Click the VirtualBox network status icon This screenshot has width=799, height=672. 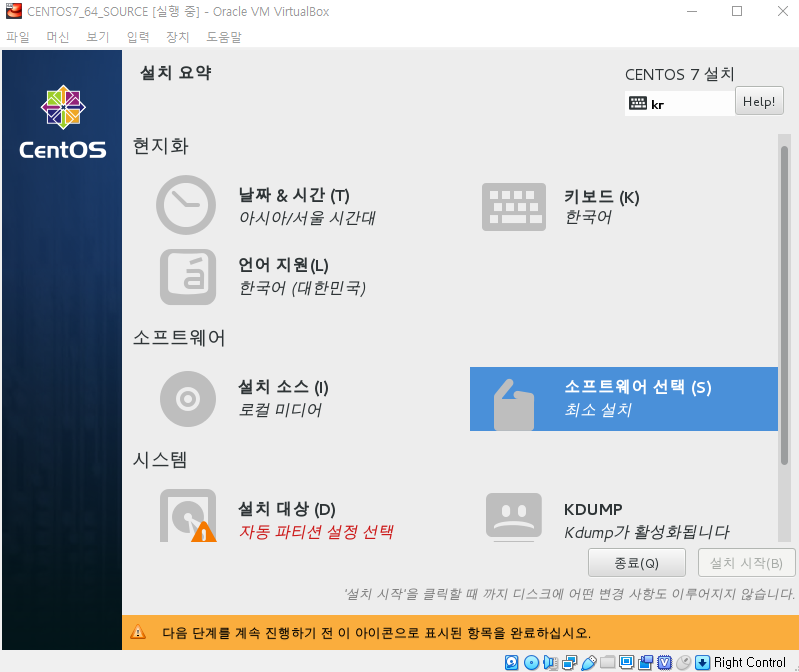click(x=570, y=662)
